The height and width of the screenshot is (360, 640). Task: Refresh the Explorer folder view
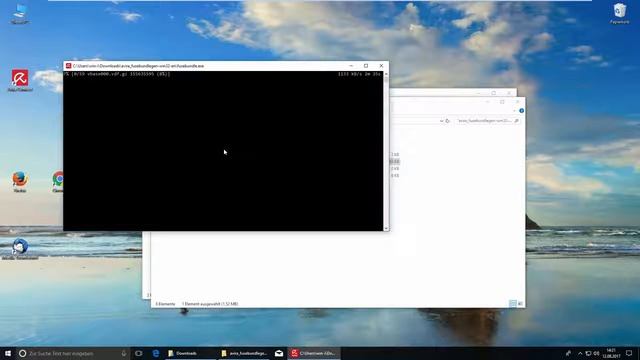448,121
